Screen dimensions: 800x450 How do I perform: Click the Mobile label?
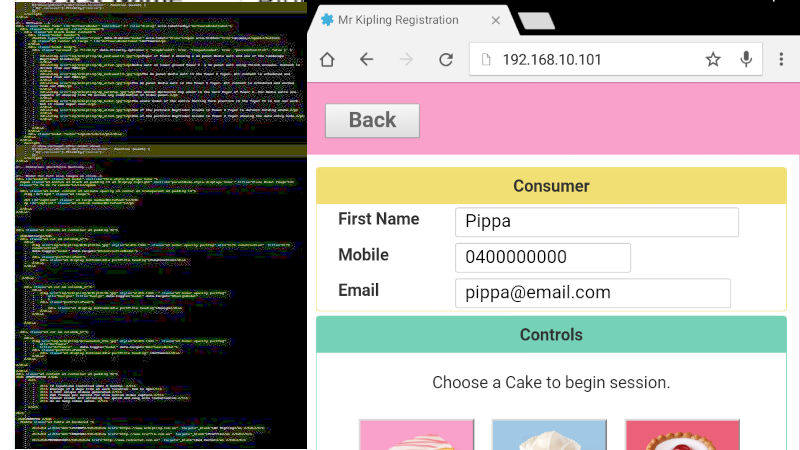(x=363, y=255)
